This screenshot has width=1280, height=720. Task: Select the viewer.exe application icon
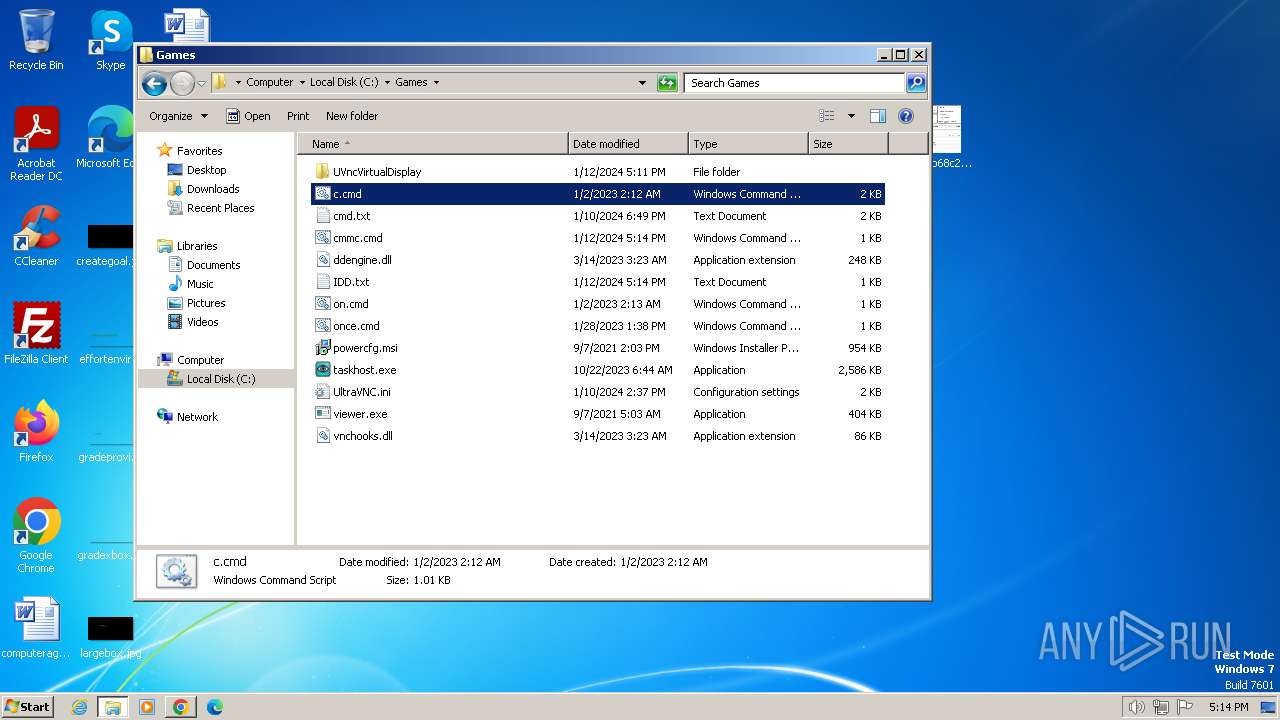coord(322,414)
